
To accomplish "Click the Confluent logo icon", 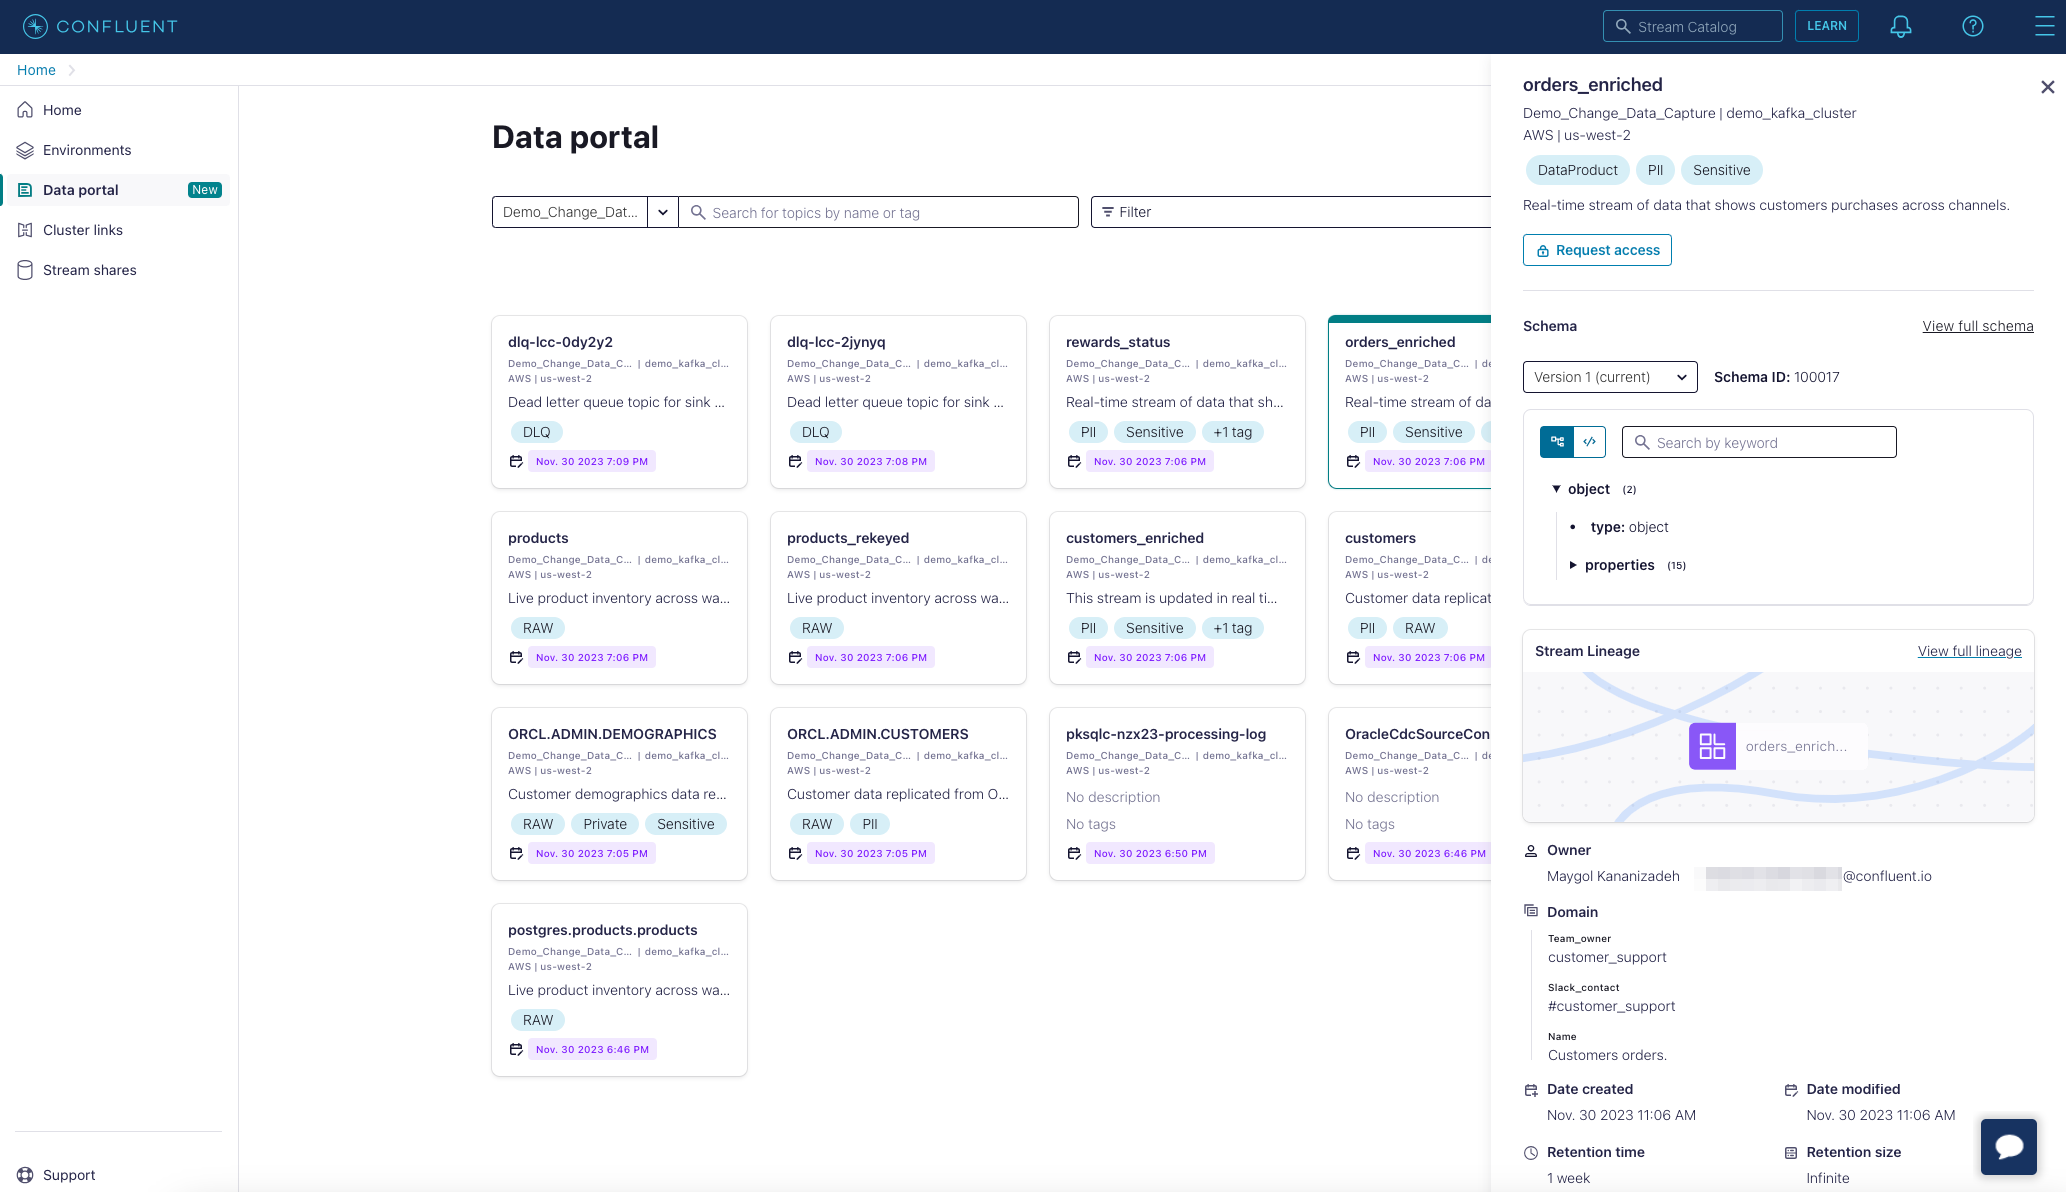I will [35, 27].
